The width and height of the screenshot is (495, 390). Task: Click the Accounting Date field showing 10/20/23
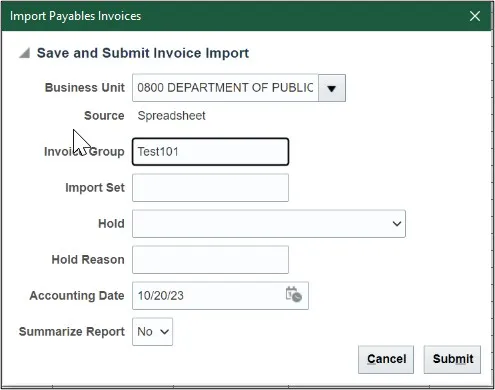(x=220, y=295)
